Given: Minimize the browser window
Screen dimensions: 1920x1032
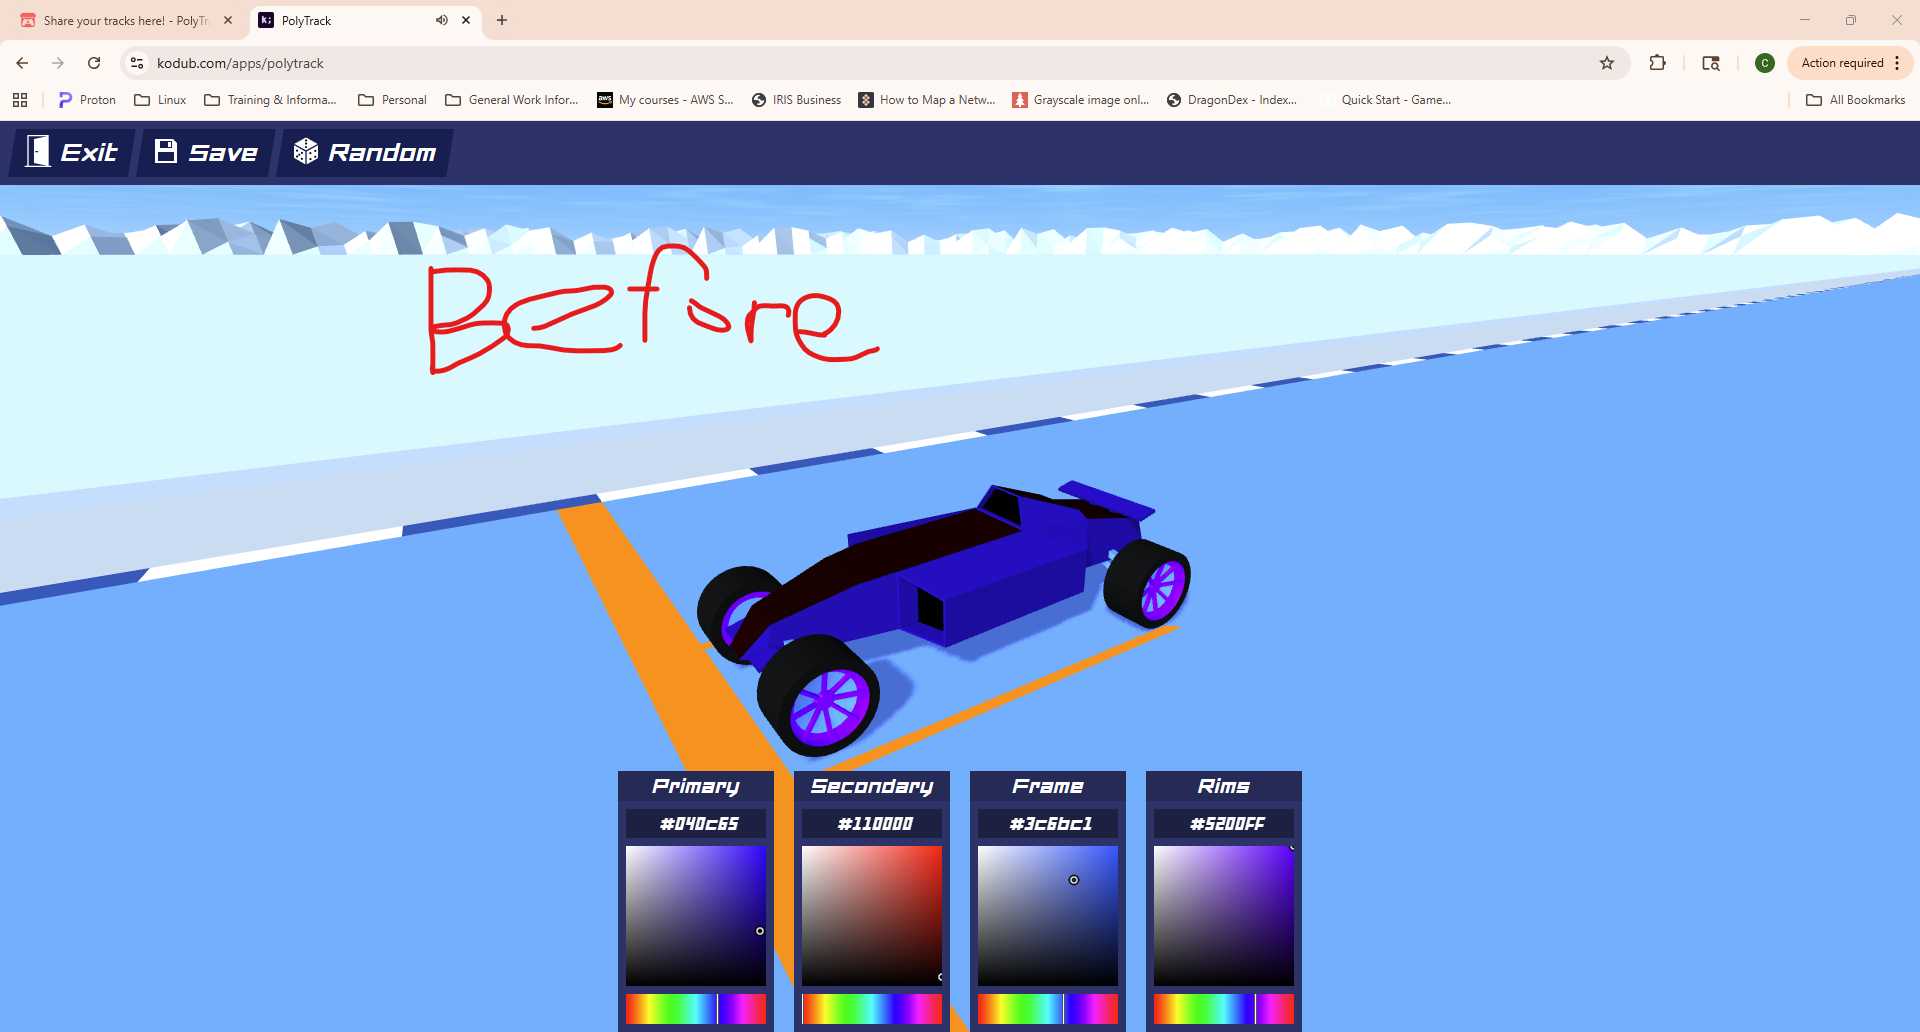Looking at the screenshot, I should tap(1805, 20).
